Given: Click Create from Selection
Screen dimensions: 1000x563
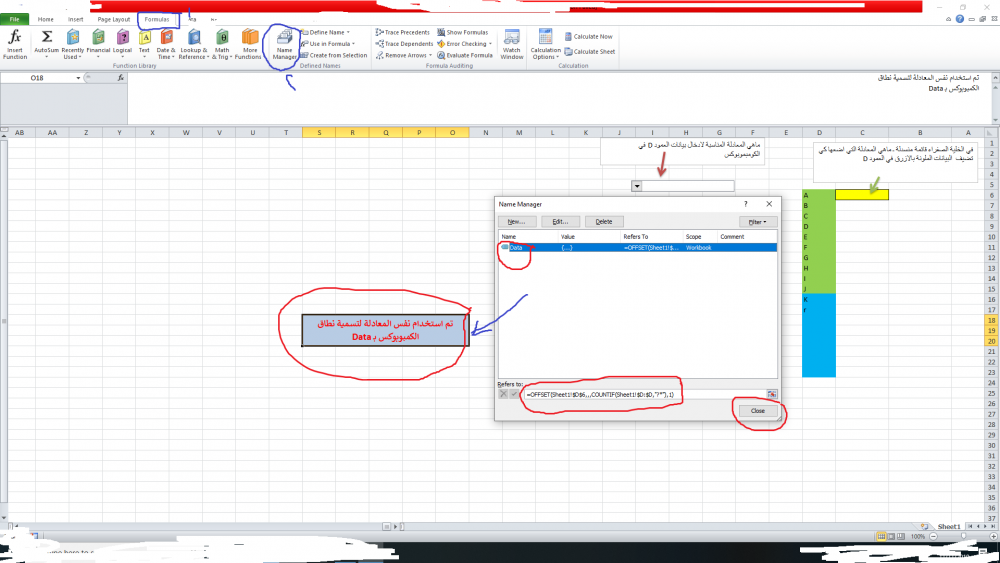Looking at the screenshot, I should pos(334,55).
